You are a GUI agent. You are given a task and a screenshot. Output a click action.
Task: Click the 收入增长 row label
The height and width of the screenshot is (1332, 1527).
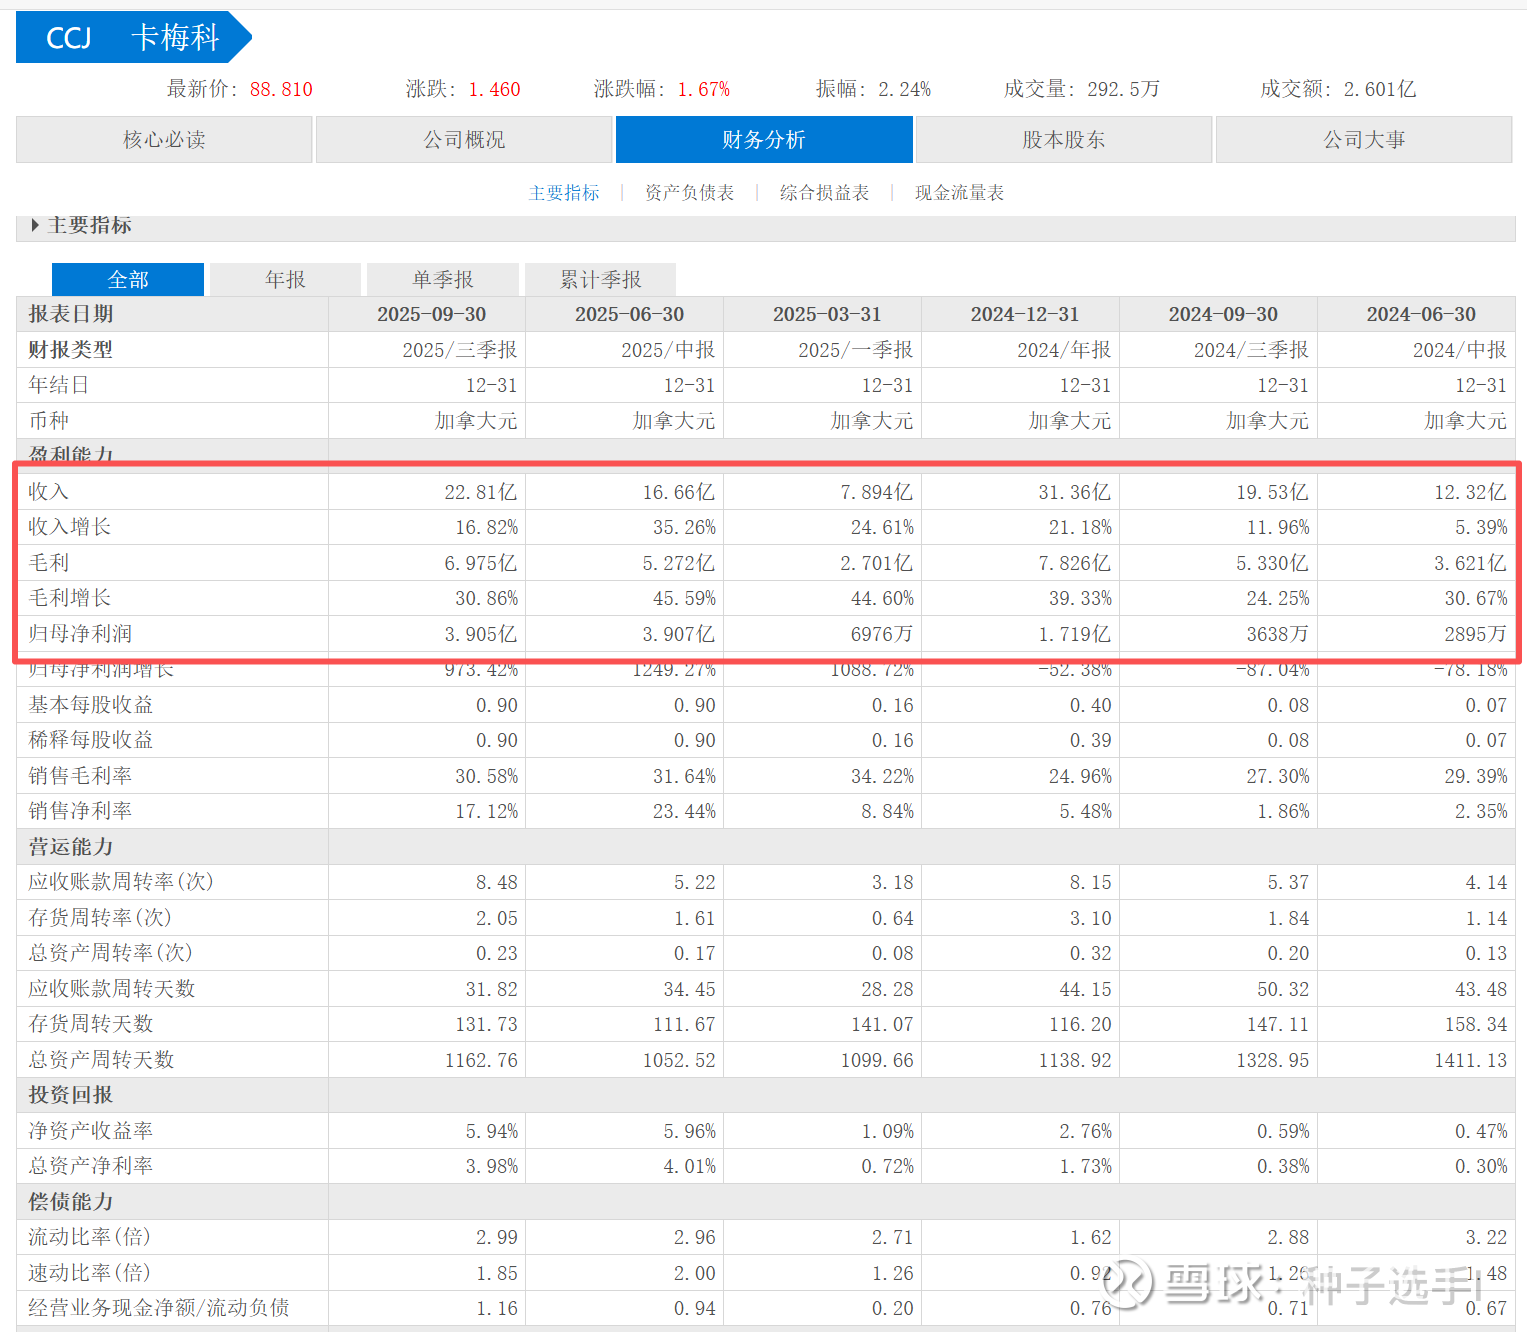[70, 527]
